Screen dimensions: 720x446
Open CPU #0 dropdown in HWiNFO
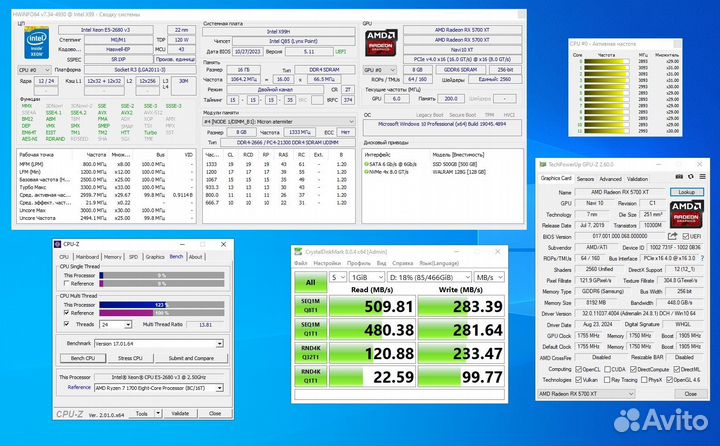34,70
